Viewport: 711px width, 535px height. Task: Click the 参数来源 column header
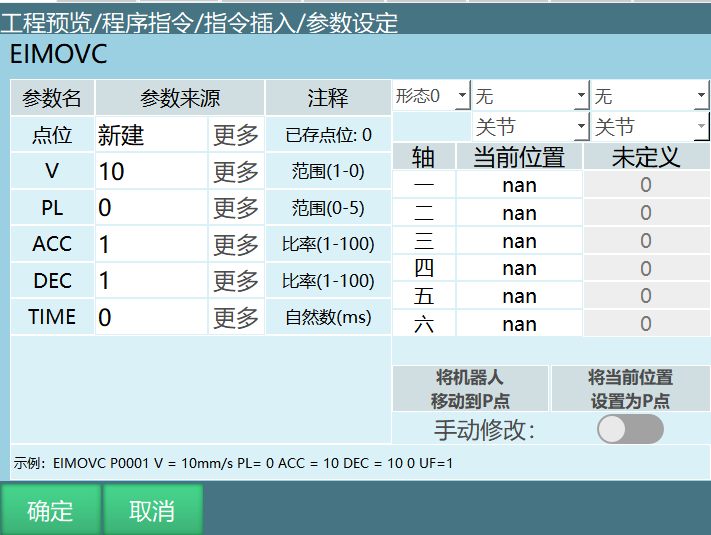click(x=180, y=97)
